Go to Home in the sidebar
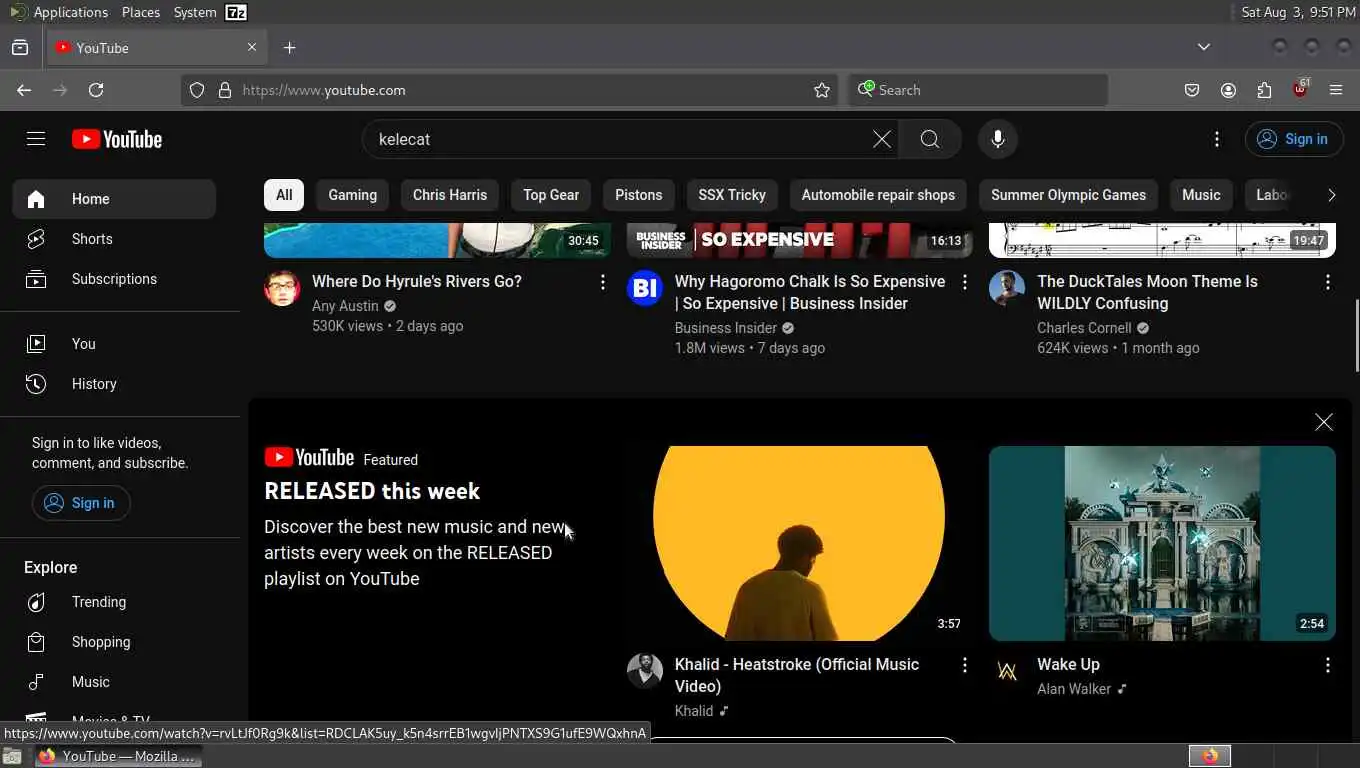The image size is (1360, 768). click(114, 199)
